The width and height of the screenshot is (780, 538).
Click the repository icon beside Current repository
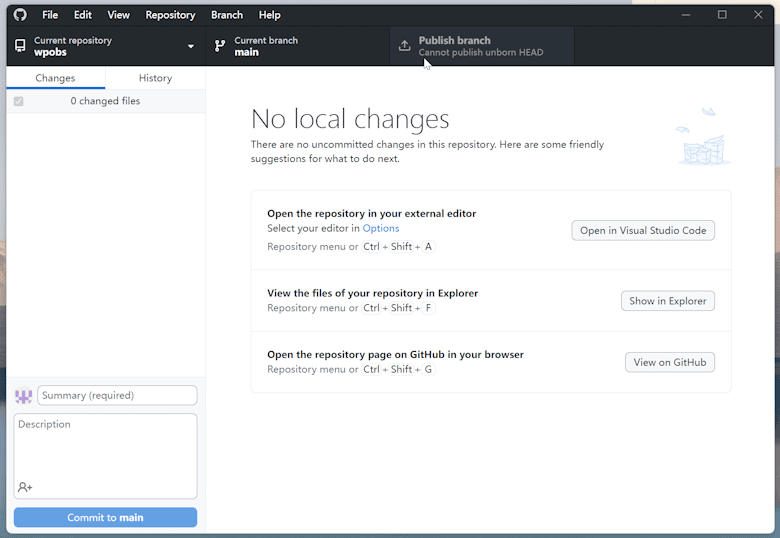pyautogui.click(x=20, y=46)
